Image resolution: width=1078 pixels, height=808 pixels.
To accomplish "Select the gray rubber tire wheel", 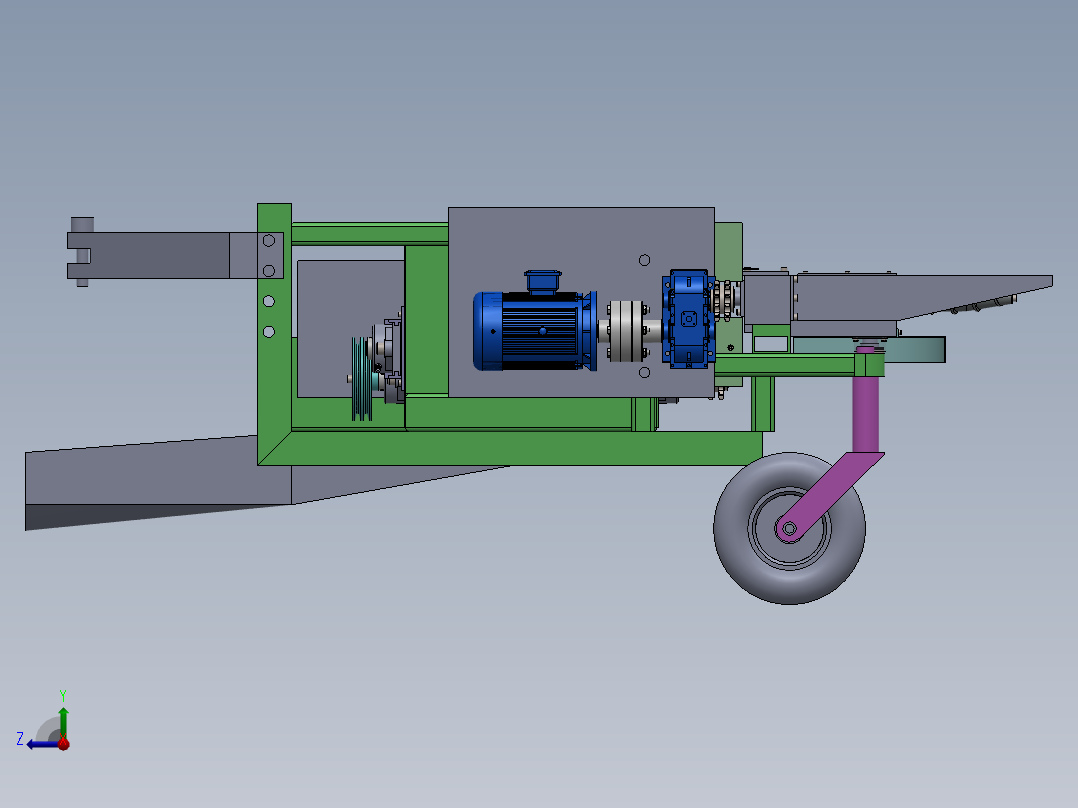I will pos(789,528).
